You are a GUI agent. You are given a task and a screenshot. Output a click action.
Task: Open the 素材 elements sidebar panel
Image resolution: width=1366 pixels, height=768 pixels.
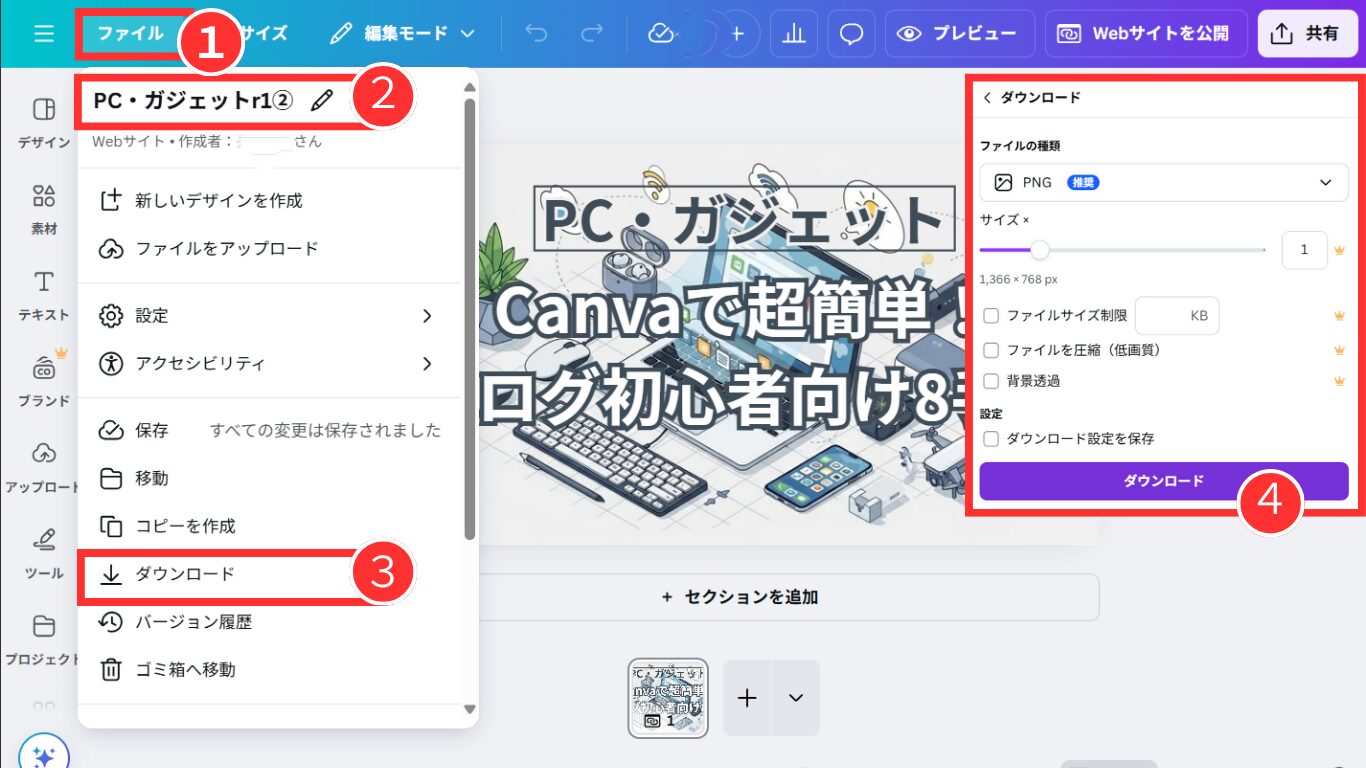click(x=43, y=209)
